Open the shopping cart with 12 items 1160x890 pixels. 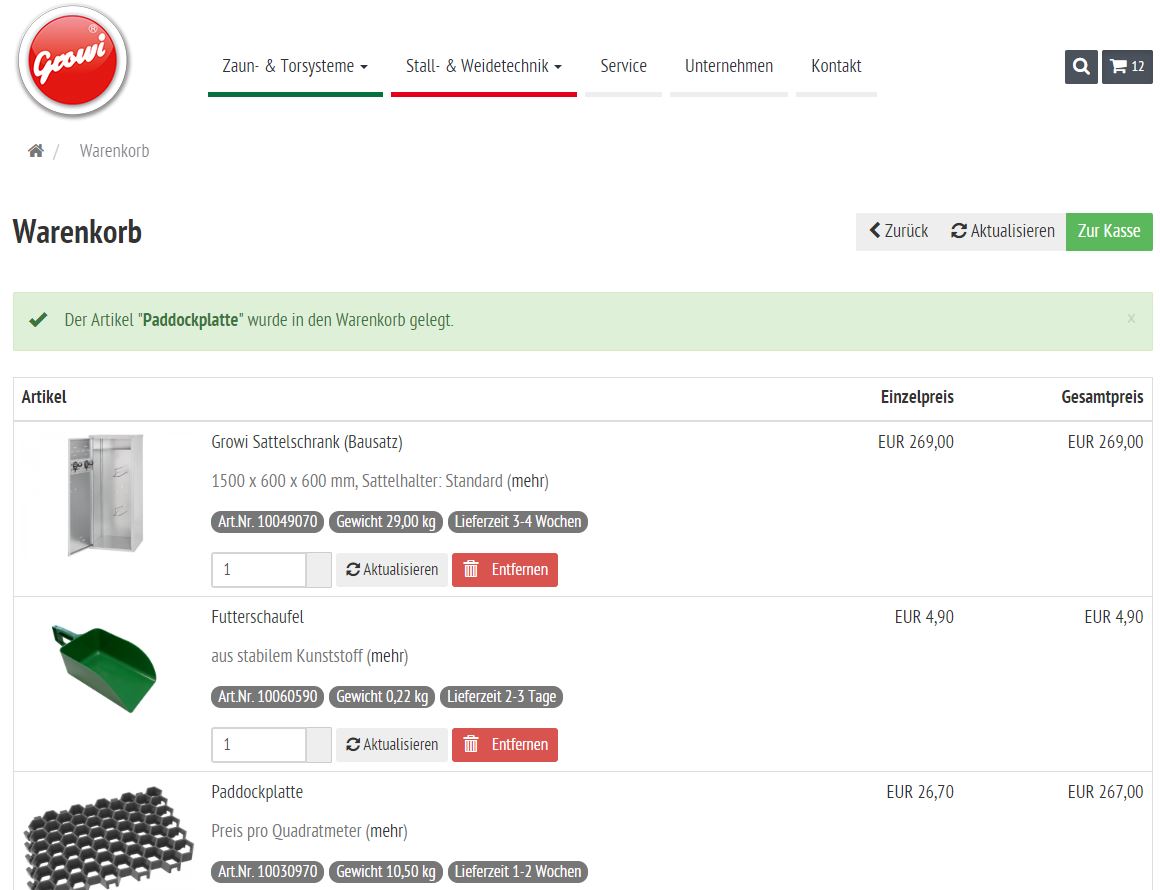1127,67
